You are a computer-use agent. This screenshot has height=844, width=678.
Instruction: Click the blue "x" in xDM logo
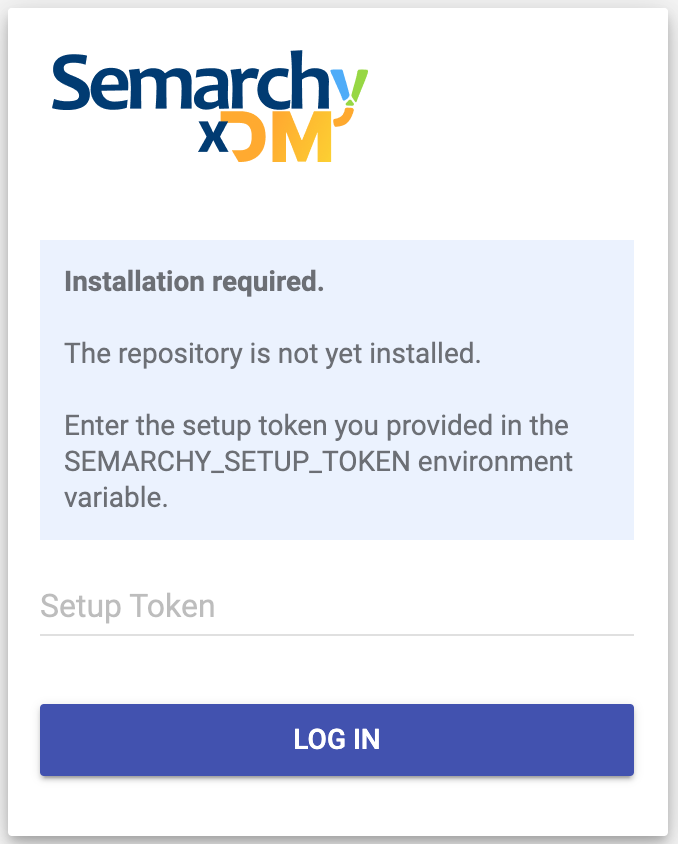point(212,138)
